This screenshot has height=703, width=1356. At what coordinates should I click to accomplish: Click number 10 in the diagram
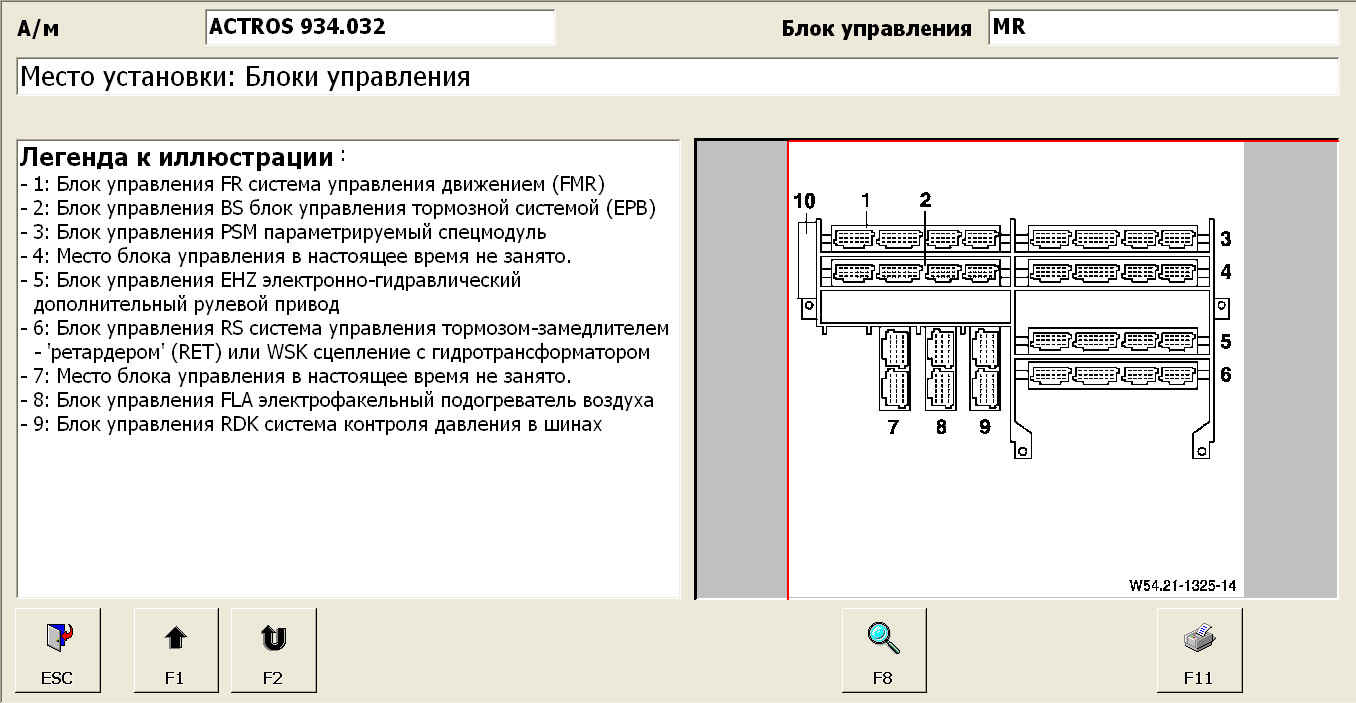[x=804, y=201]
